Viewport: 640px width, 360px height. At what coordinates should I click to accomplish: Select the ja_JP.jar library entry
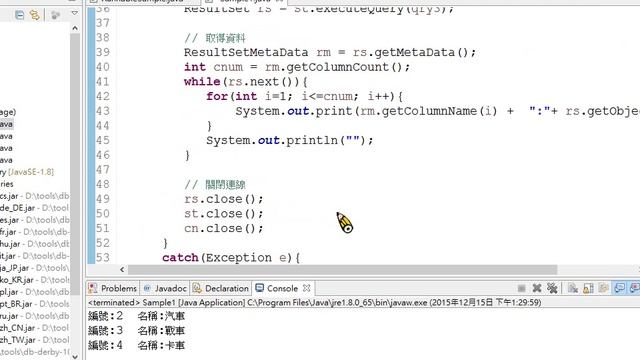tap(34, 268)
